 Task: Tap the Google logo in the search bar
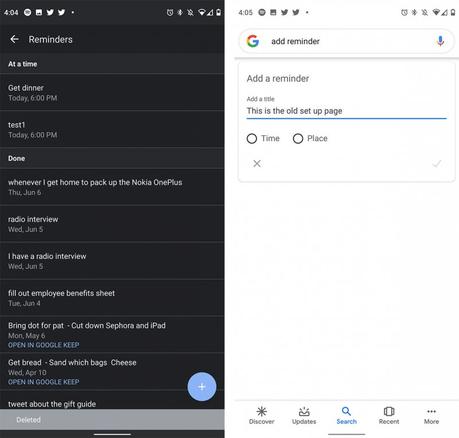(253, 41)
